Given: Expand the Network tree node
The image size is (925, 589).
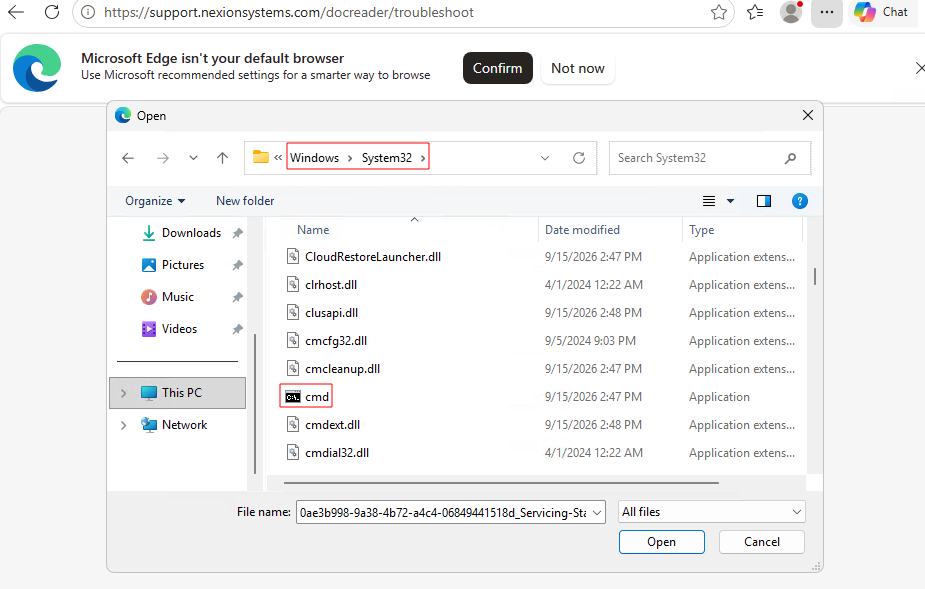Looking at the screenshot, I should (123, 425).
